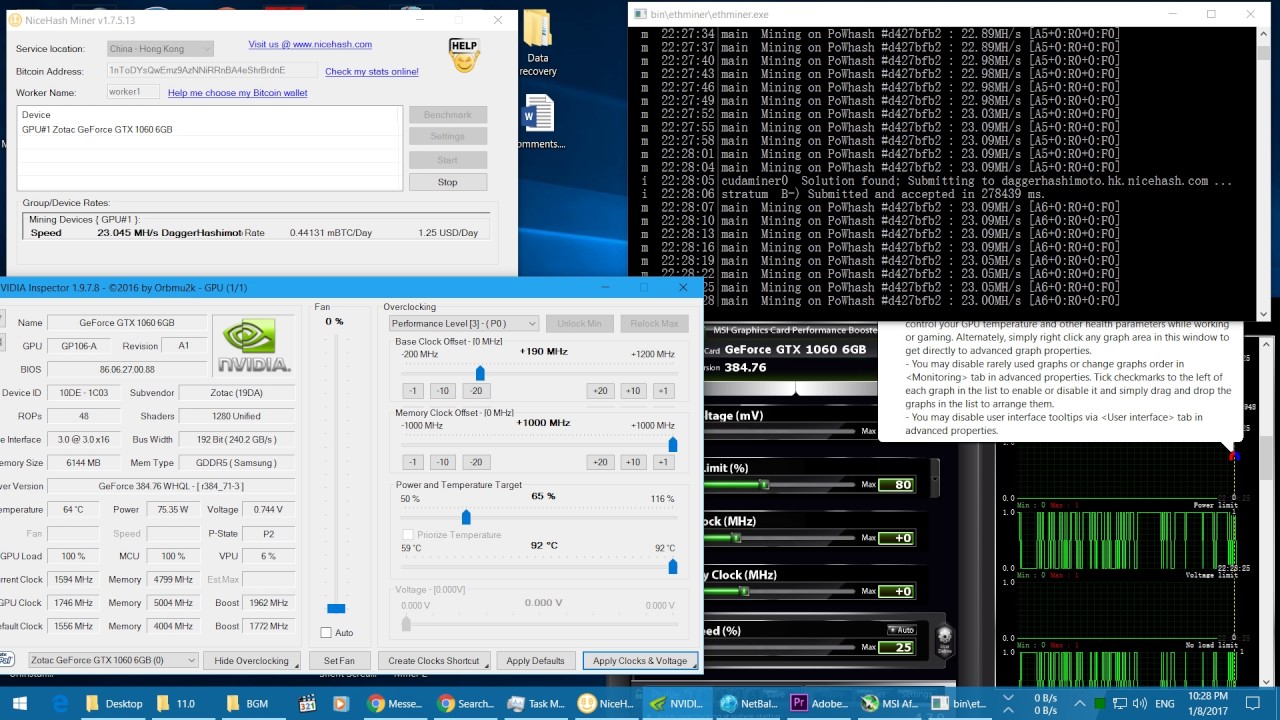Click the Bitcoin Address field
This screenshot has width=1280, height=720.
point(212,71)
